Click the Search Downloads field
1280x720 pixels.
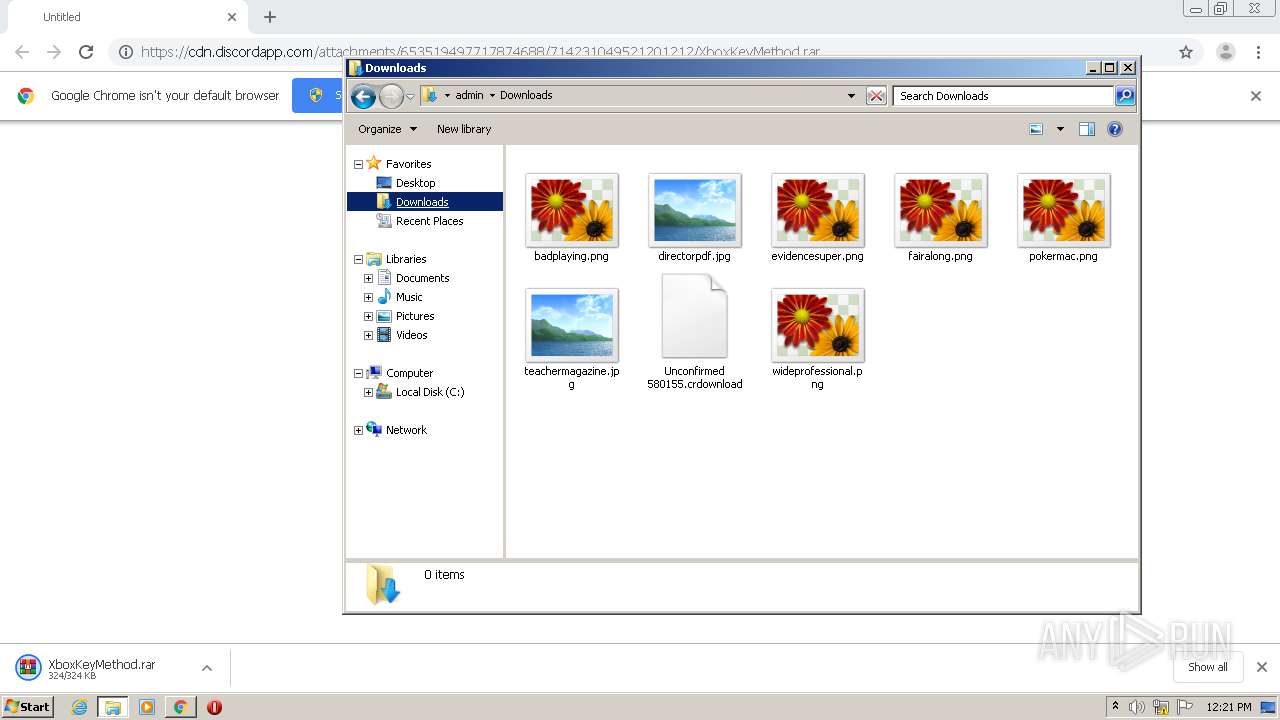tap(1003, 96)
